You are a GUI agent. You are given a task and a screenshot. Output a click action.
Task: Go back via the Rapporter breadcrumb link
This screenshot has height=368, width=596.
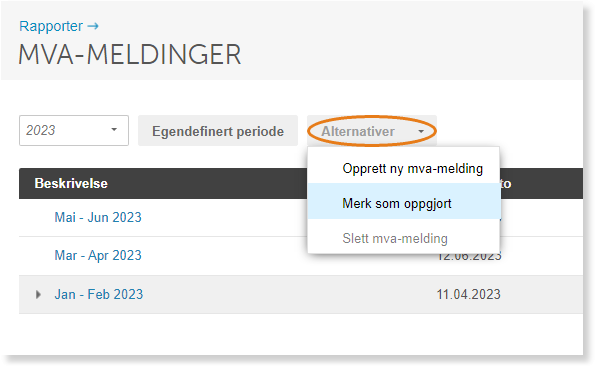pyautogui.click(x=51, y=26)
